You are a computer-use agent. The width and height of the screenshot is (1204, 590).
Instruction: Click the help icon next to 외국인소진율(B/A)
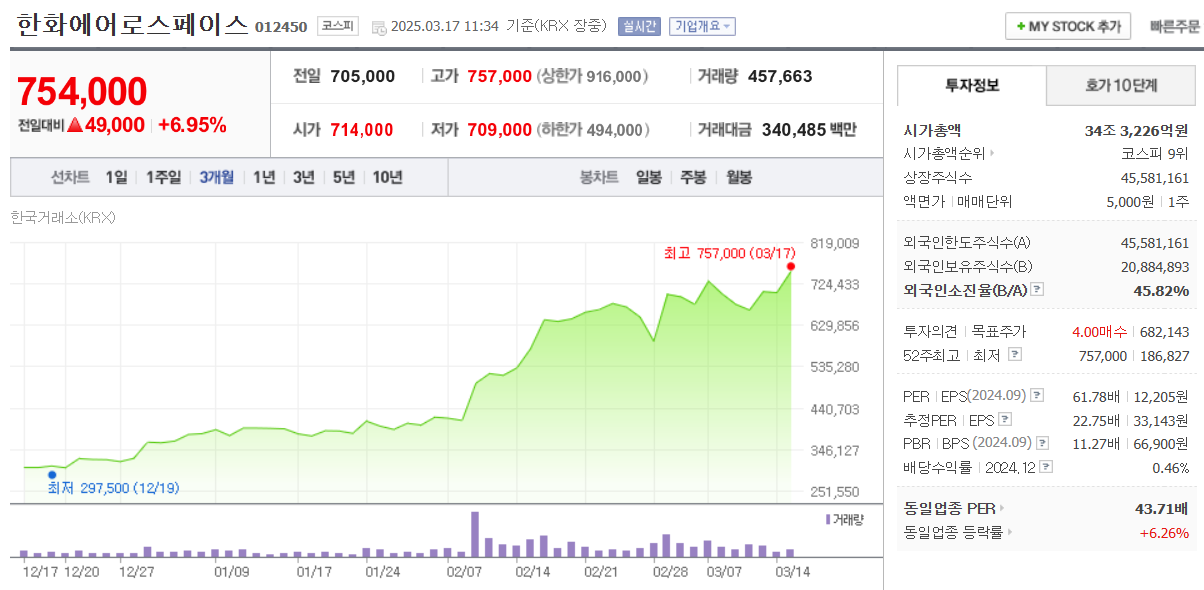point(1037,290)
